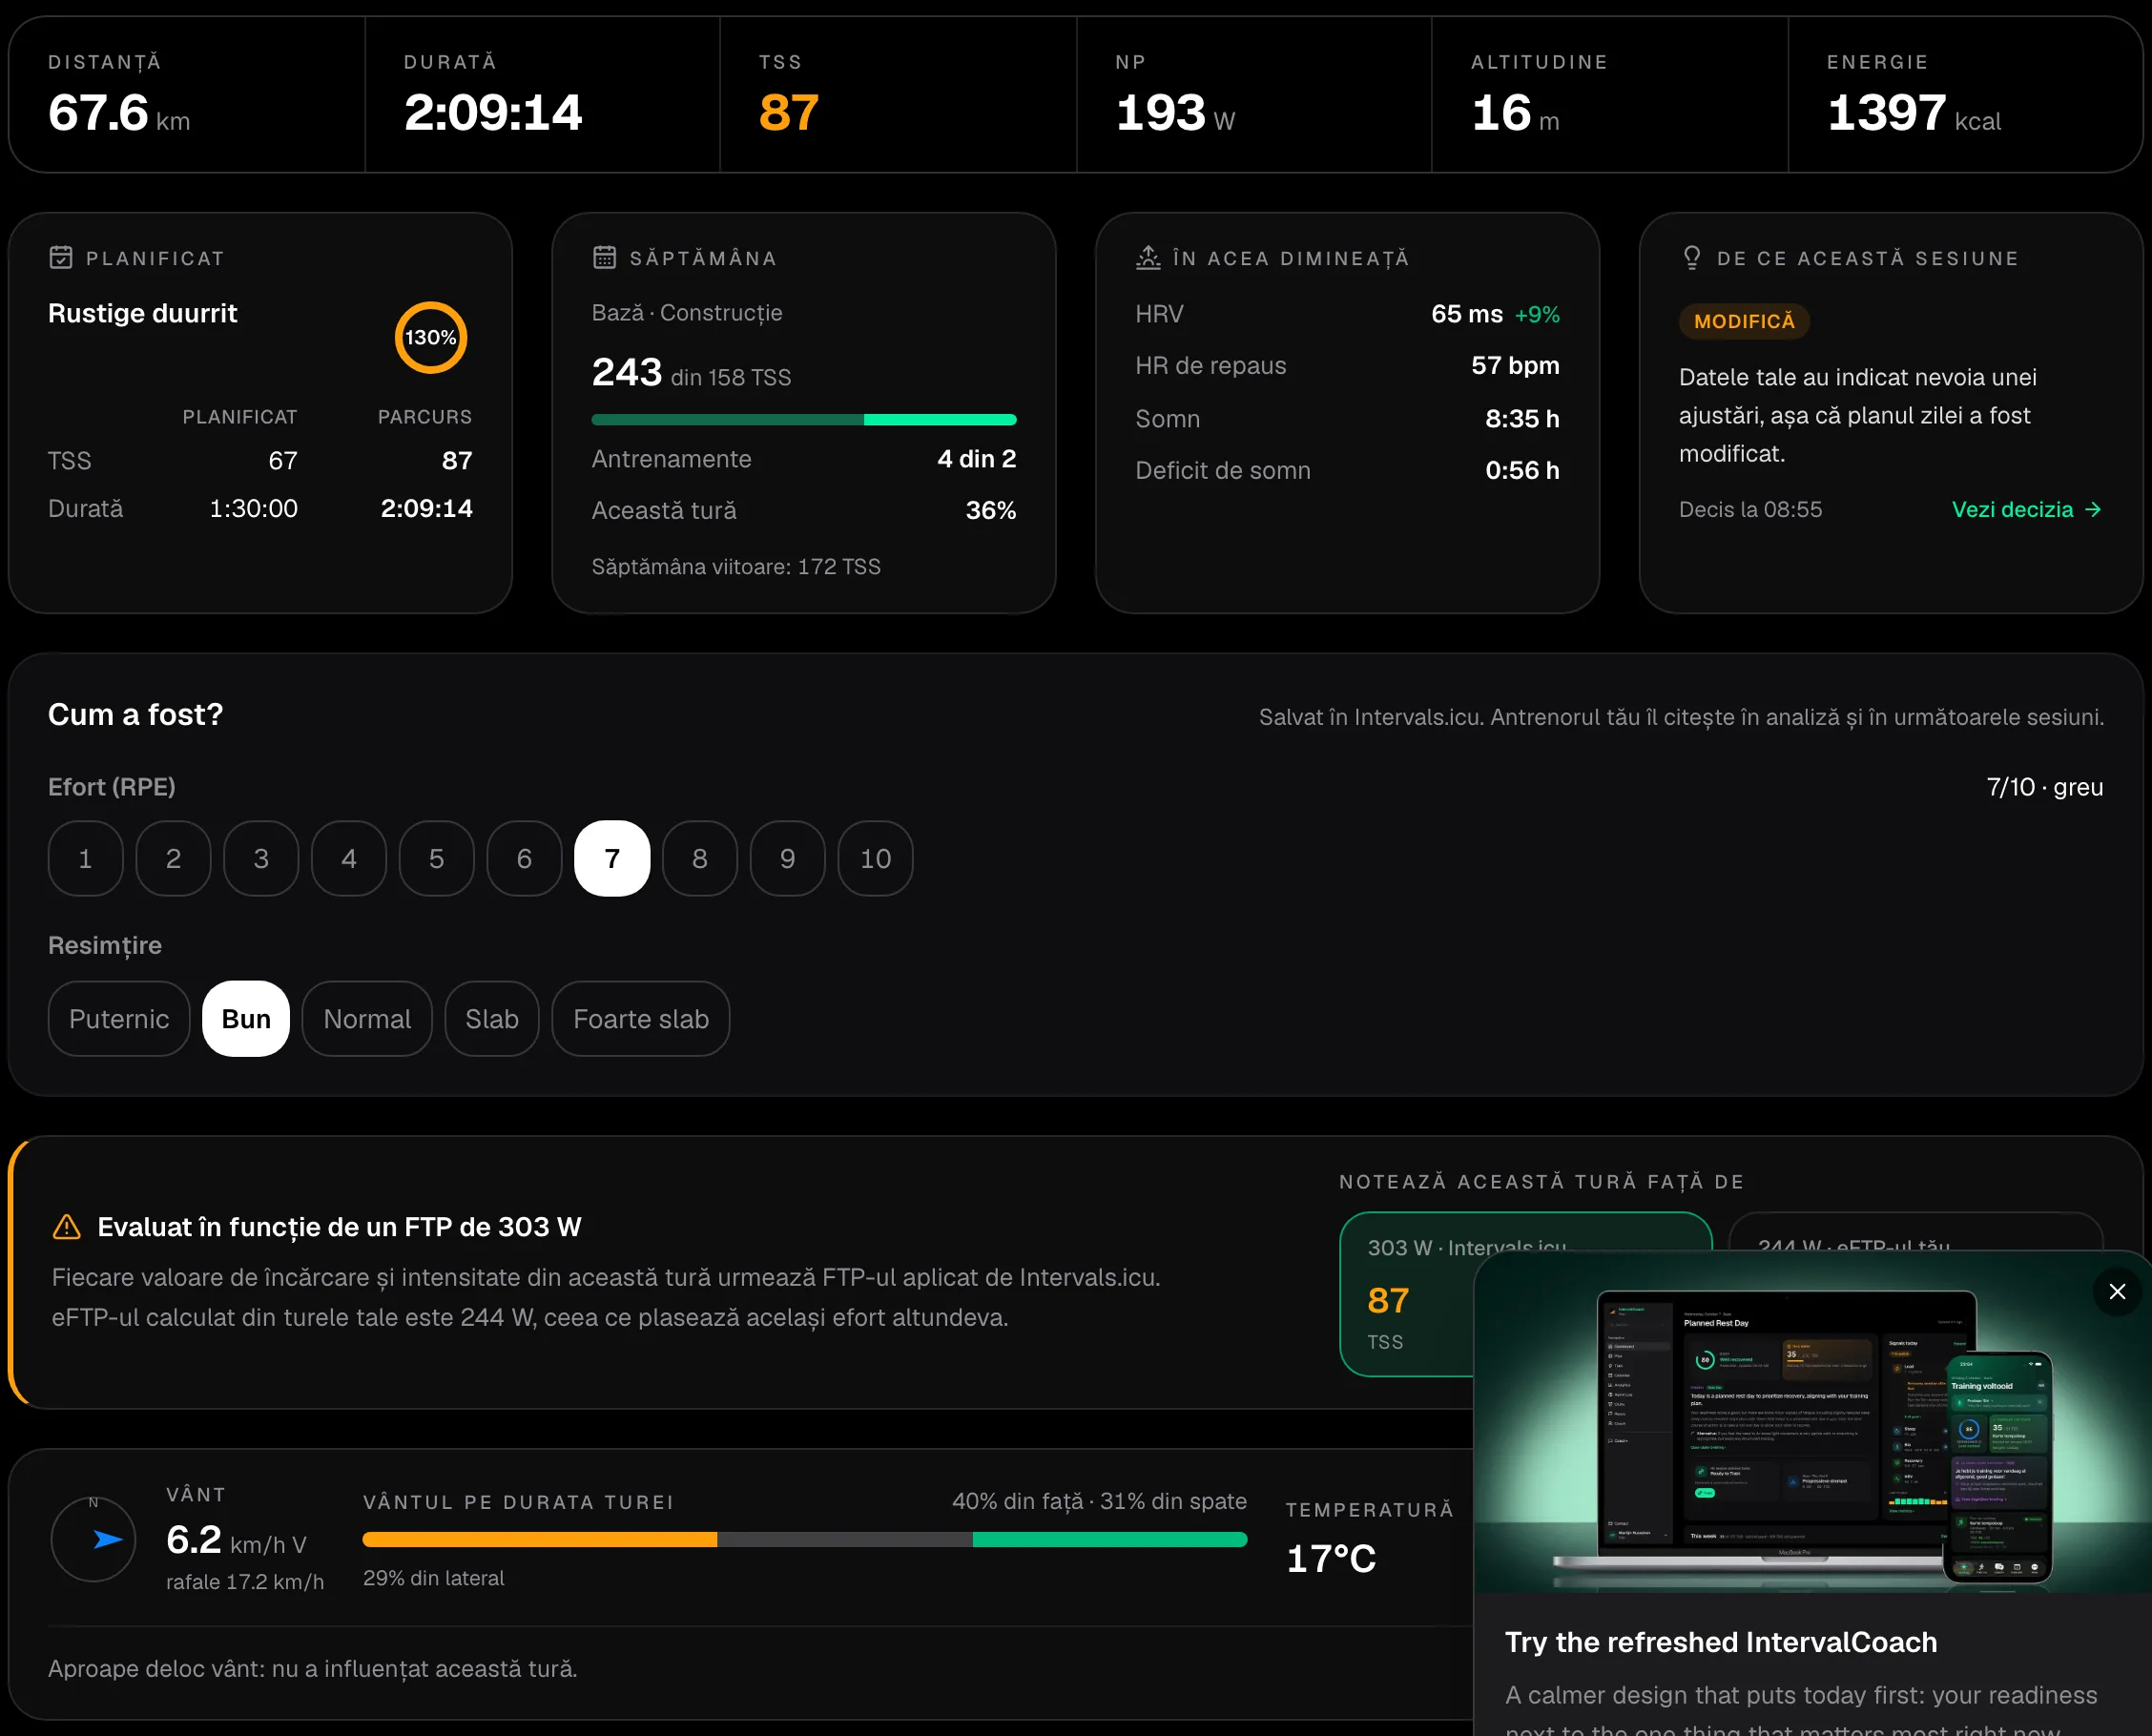Click the 130% completion ring
This screenshot has width=2152, height=1736.
click(x=431, y=337)
